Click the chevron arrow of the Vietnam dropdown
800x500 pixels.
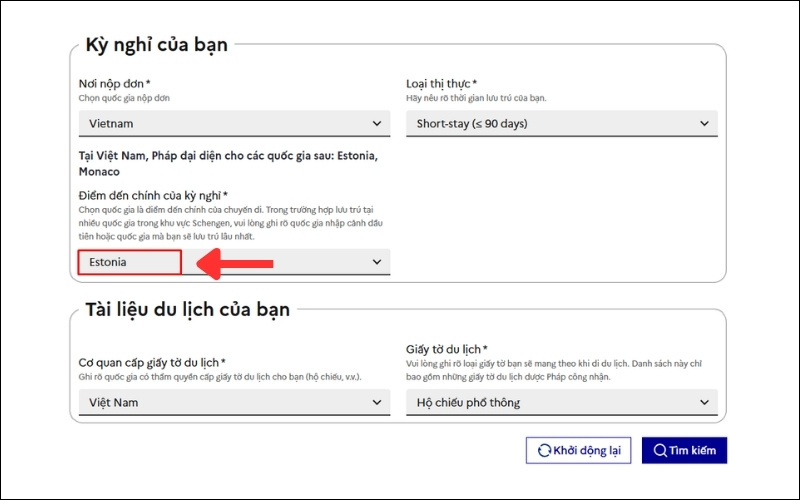[377, 123]
